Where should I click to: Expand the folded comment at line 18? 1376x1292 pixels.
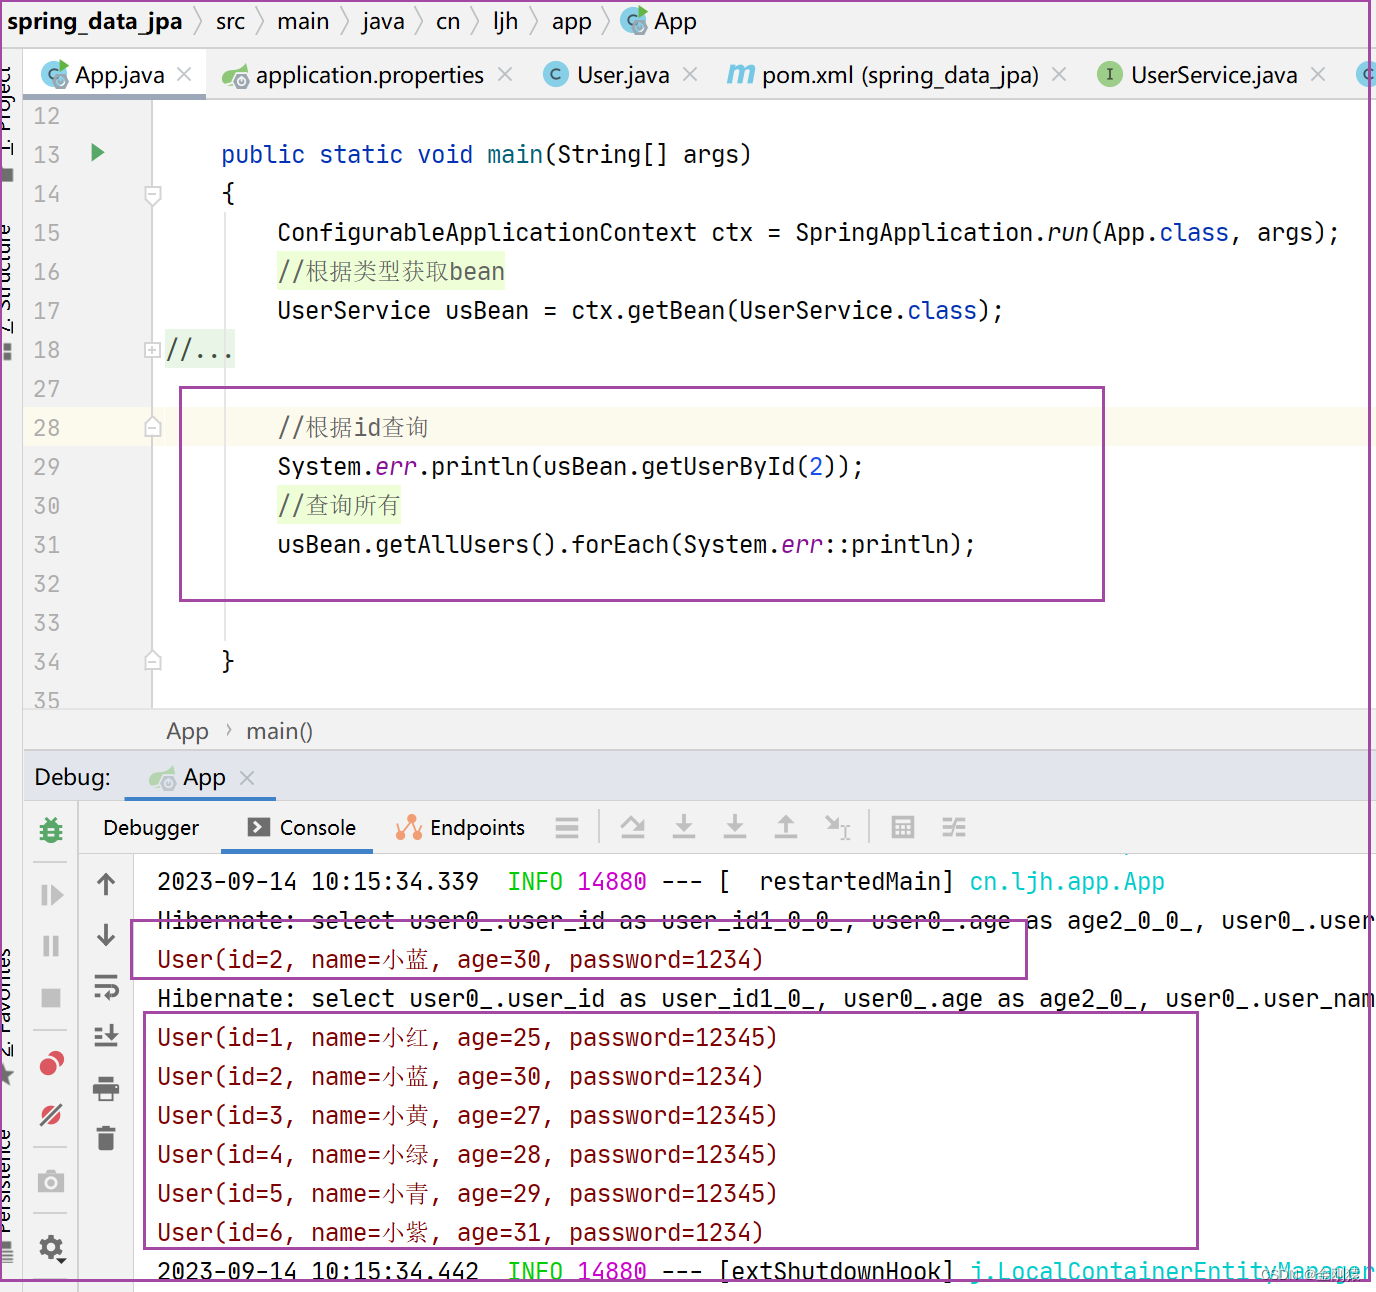point(152,350)
